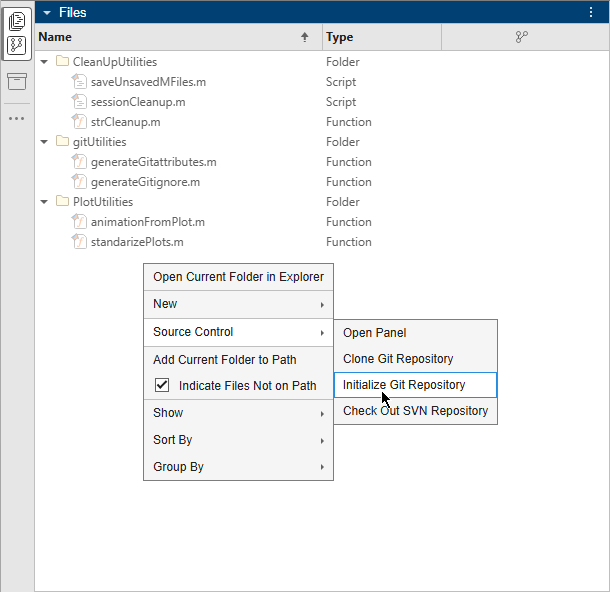Click the Function type cell for strCleanup.m
The width and height of the screenshot is (610, 592).
tap(349, 122)
